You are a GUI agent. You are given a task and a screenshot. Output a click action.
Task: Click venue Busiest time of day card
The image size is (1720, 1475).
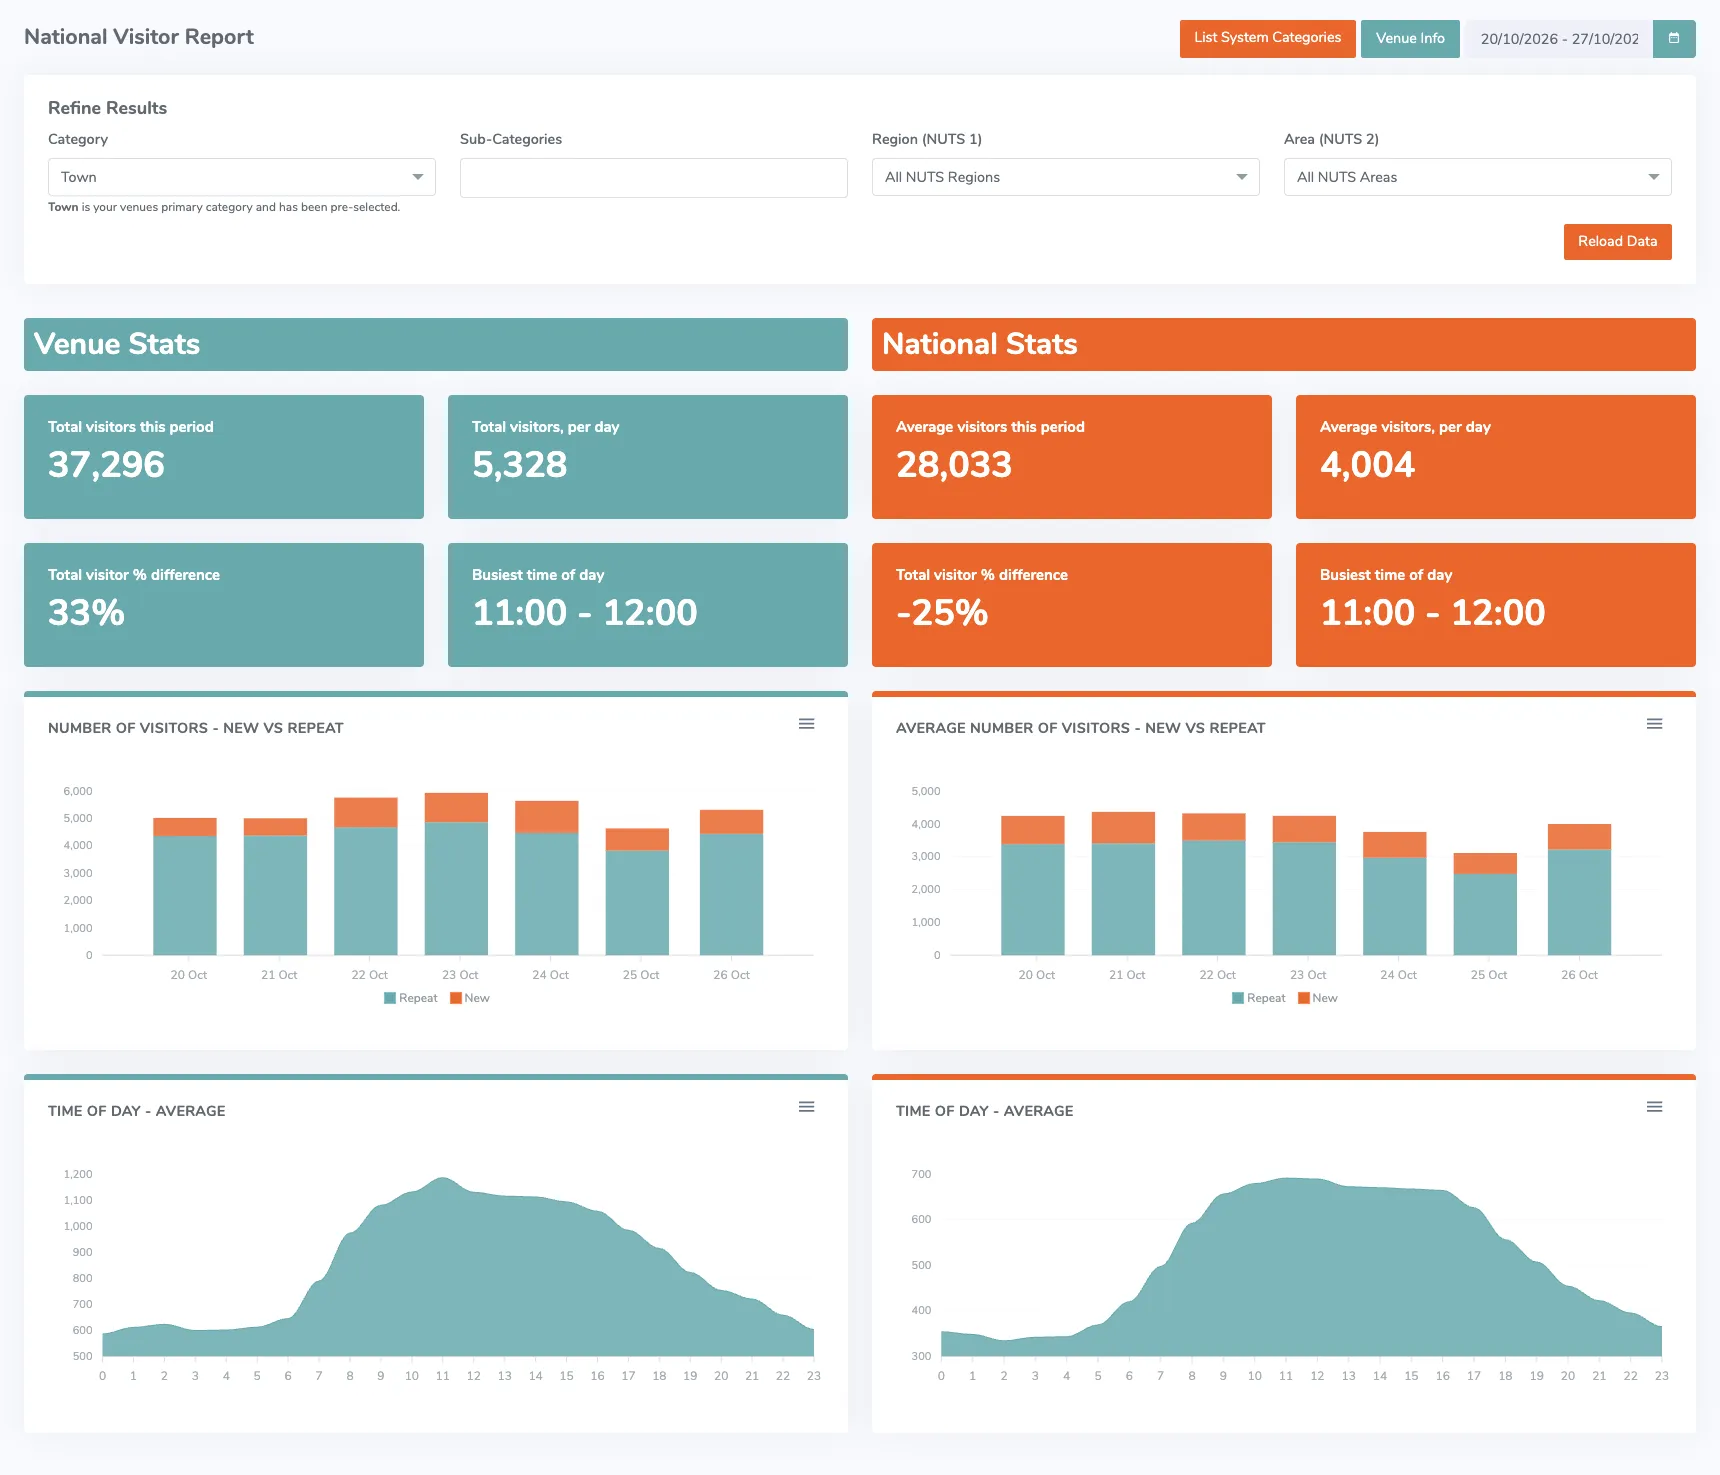click(648, 605)
